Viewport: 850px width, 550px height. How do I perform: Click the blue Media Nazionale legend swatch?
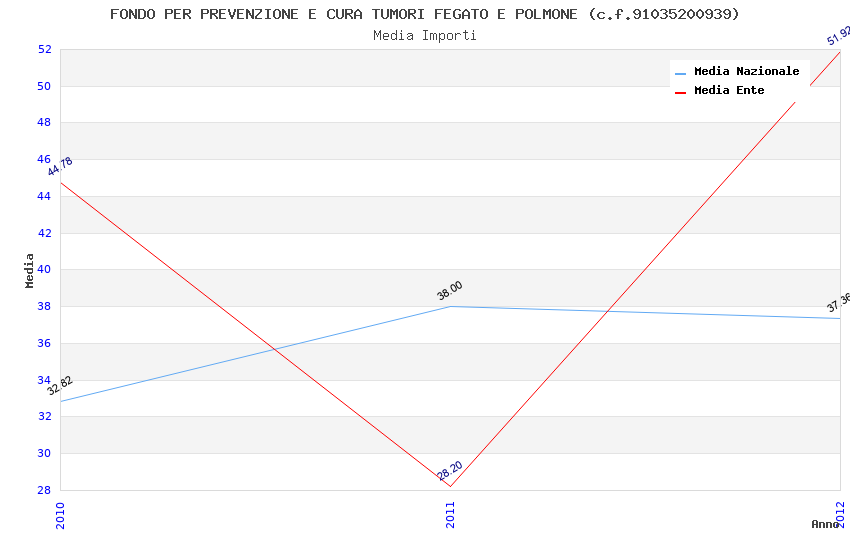(681, 73)
